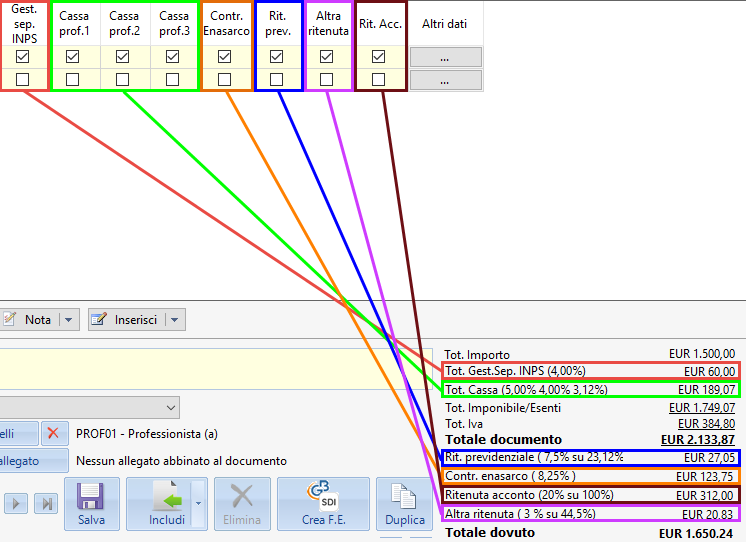Click PROF01 - Professionista (a) text

147,434
